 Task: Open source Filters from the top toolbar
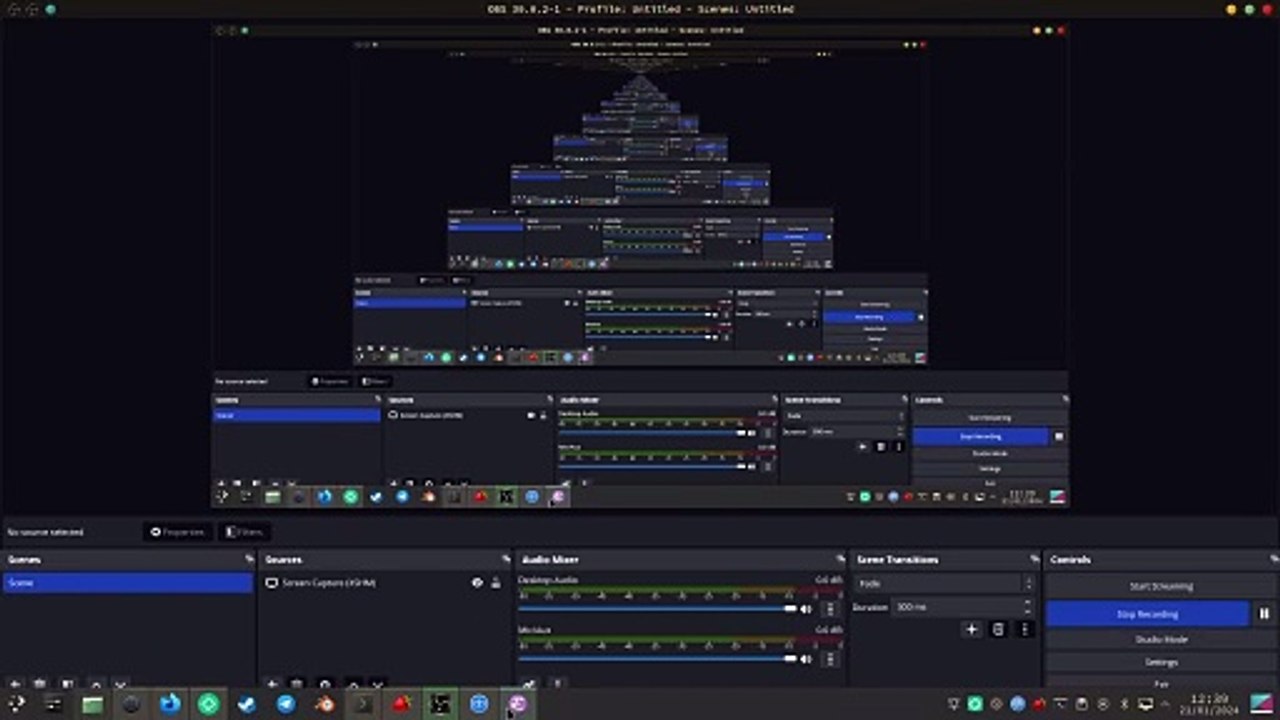click(245, 532)
